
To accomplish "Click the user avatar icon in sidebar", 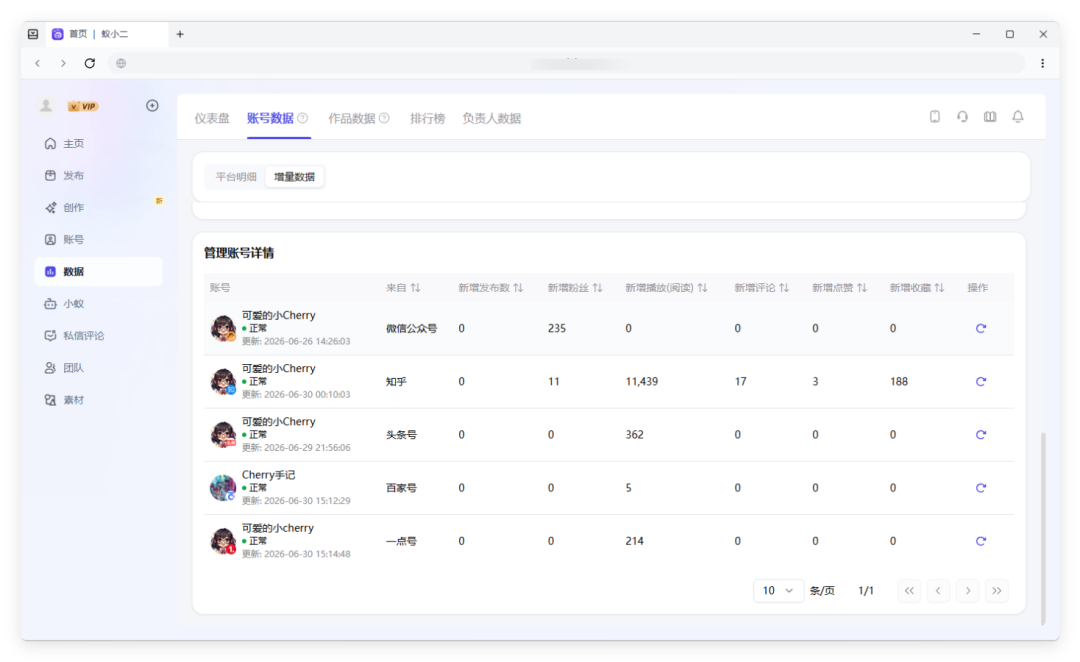I will tap(46, 105).
